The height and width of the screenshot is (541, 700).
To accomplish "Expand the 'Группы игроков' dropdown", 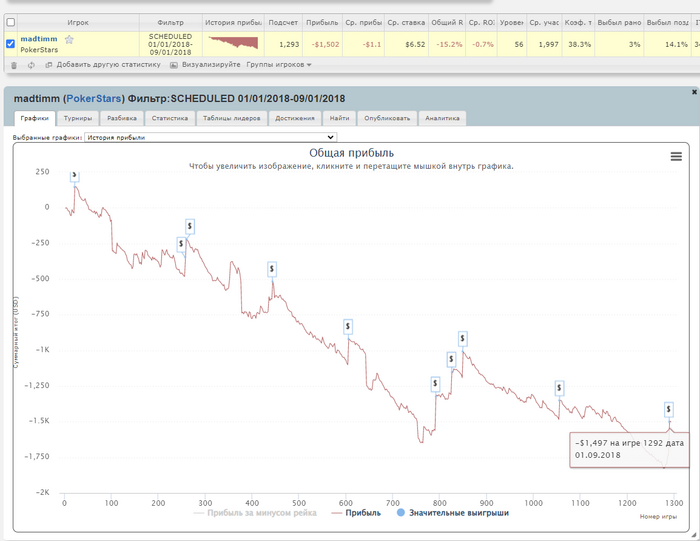I will click(x=279, y=65).
